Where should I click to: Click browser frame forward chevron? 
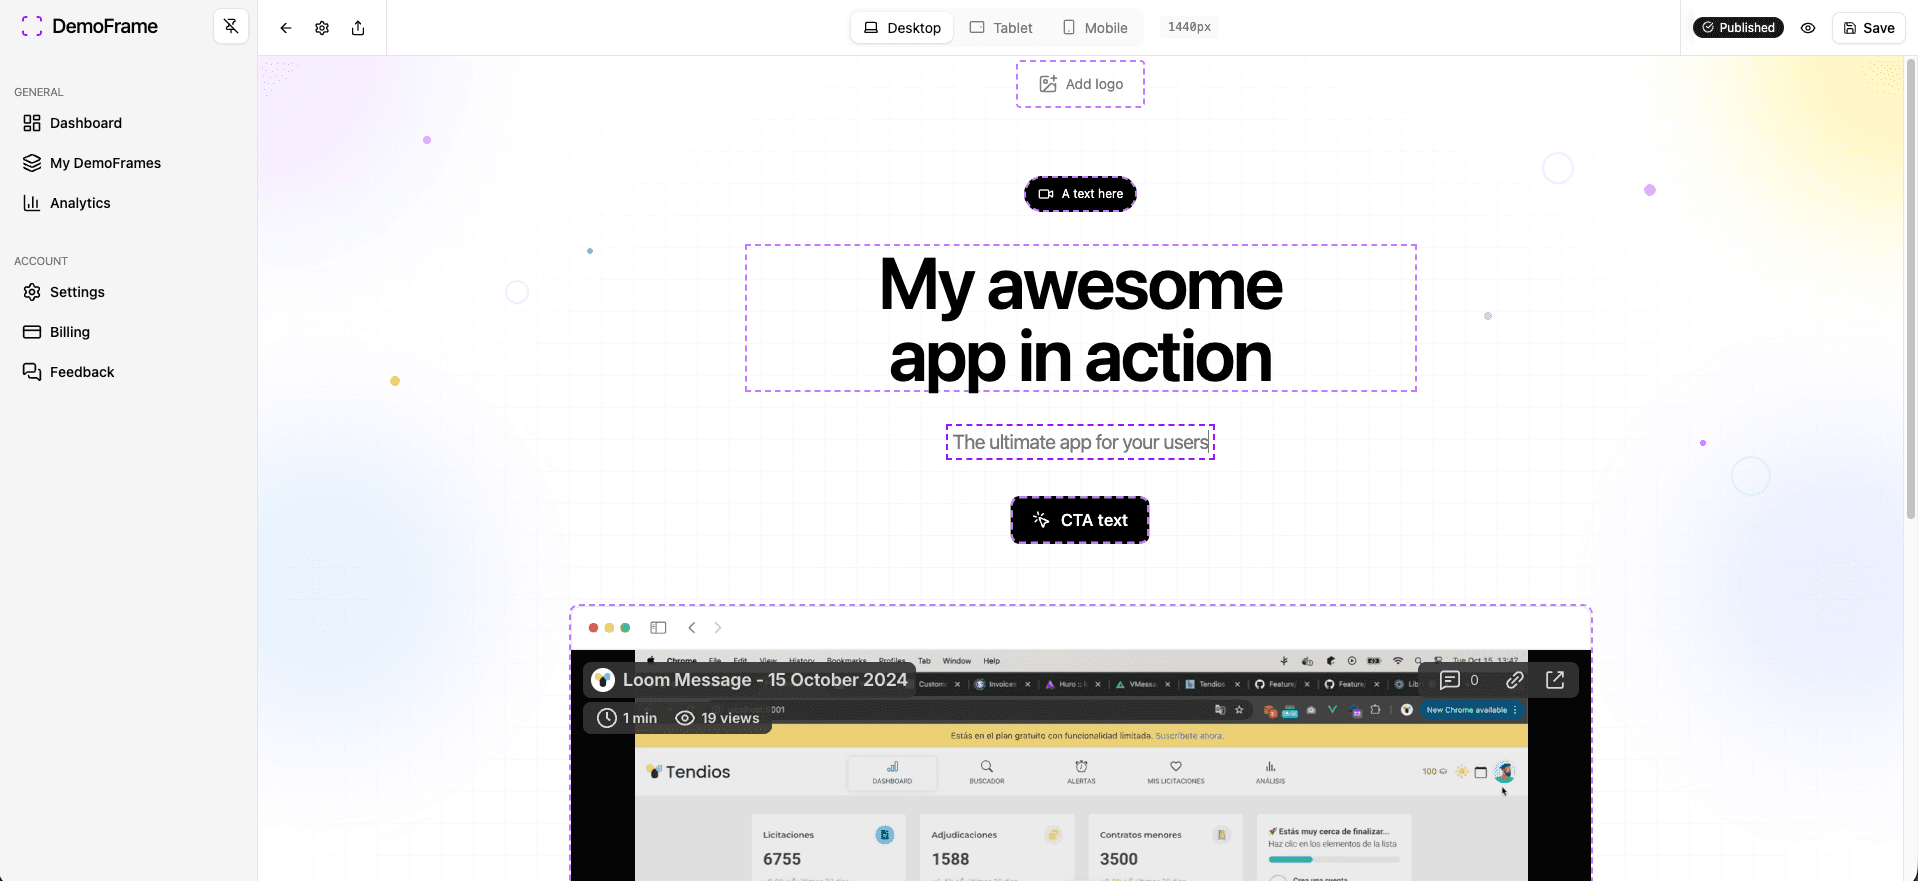[717, 628]
